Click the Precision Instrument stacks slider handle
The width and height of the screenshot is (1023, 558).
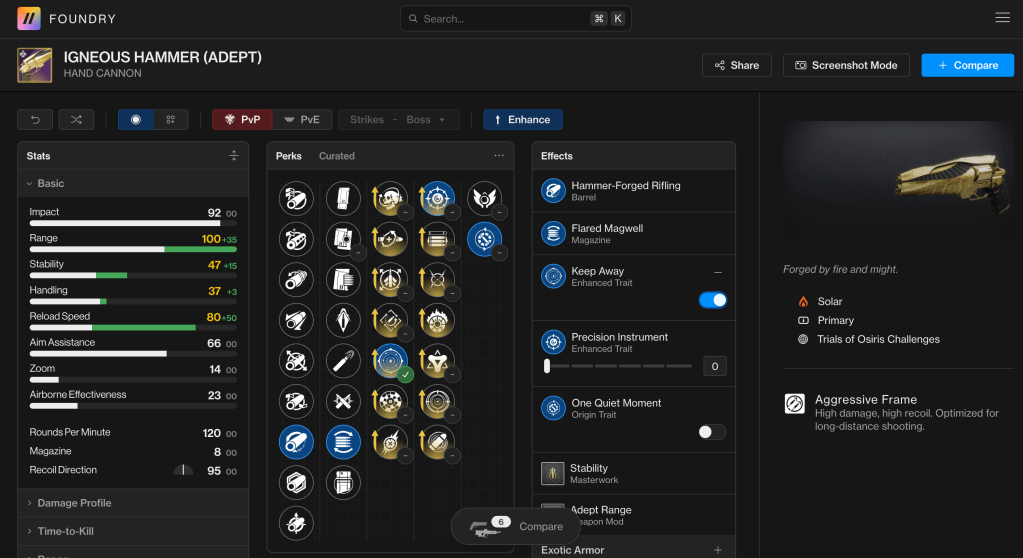point(547,366)
